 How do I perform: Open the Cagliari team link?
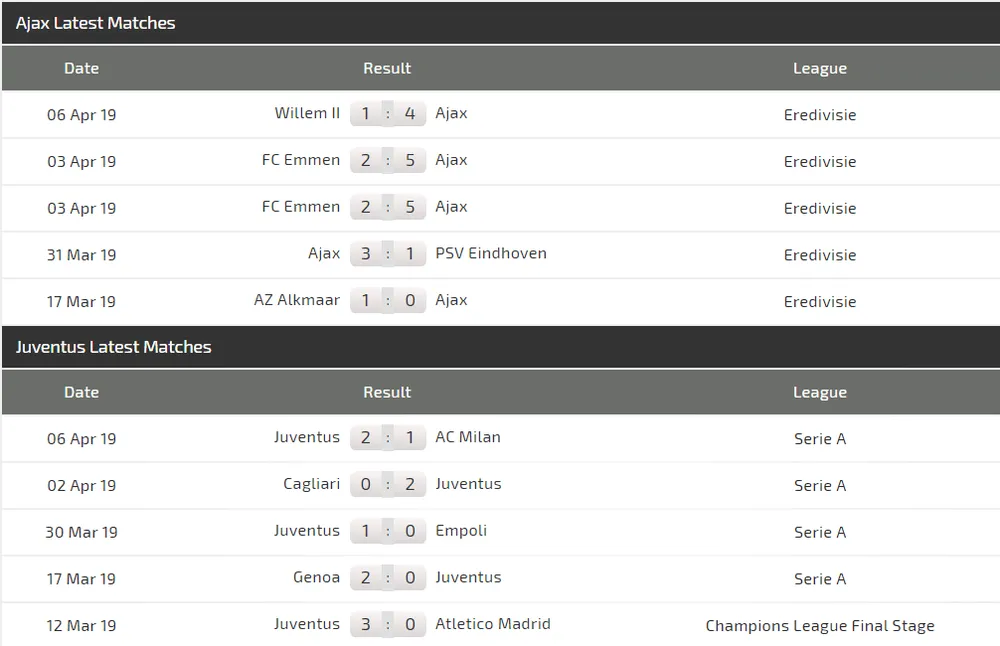tap(311, 484)
